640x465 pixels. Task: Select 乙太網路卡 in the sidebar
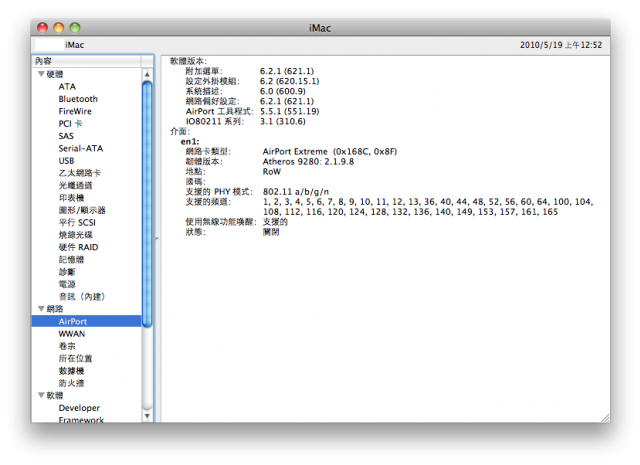[x=80, y=173]
